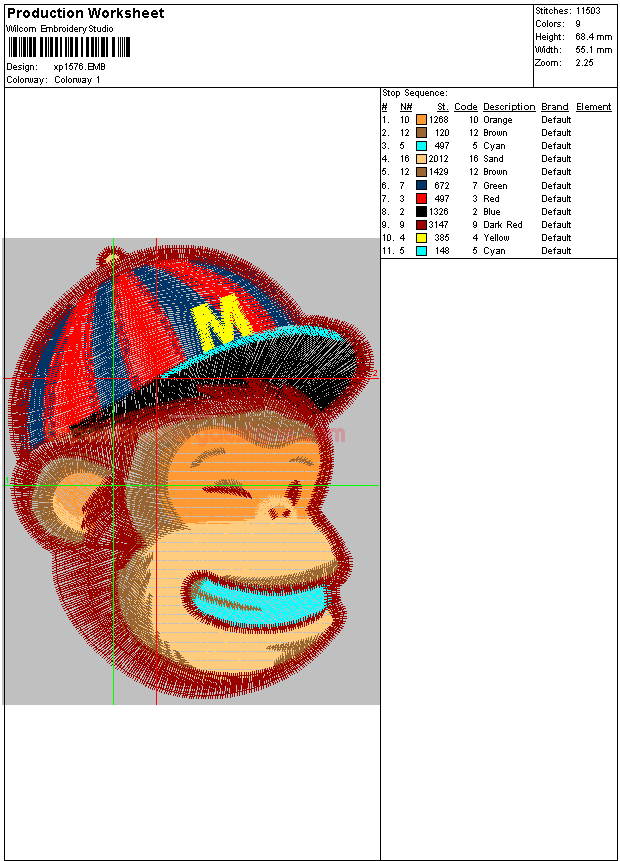Click the 'Description' column header
Screen dimensions: 620x861
click(x=509, y=107)
